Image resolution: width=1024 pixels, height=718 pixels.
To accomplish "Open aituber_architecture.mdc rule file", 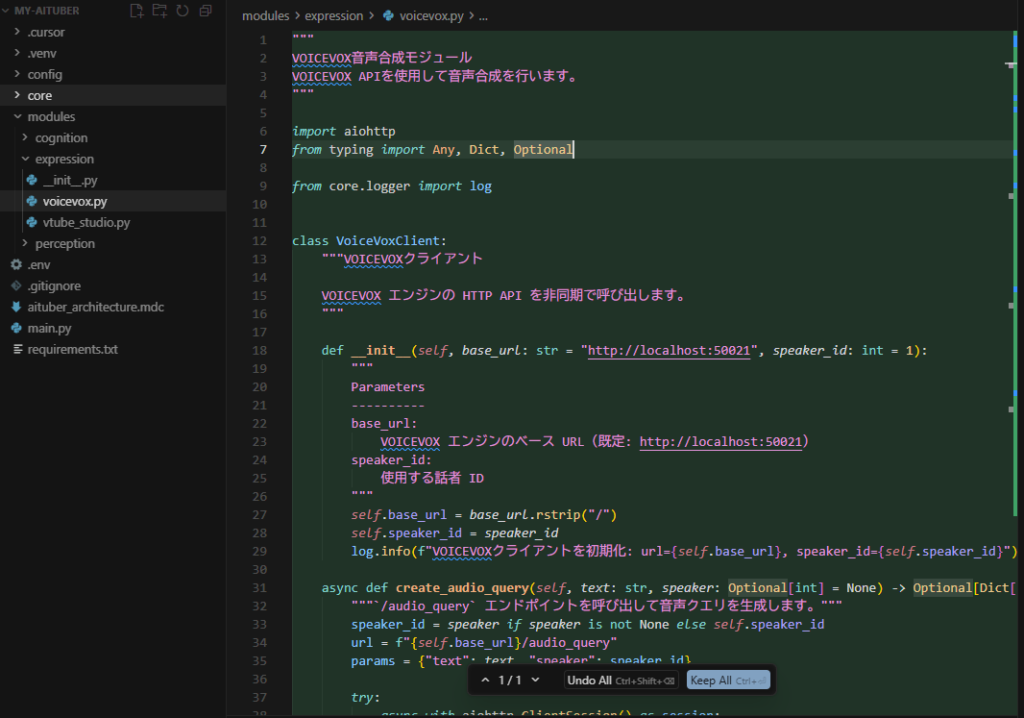I will (95, 307).
